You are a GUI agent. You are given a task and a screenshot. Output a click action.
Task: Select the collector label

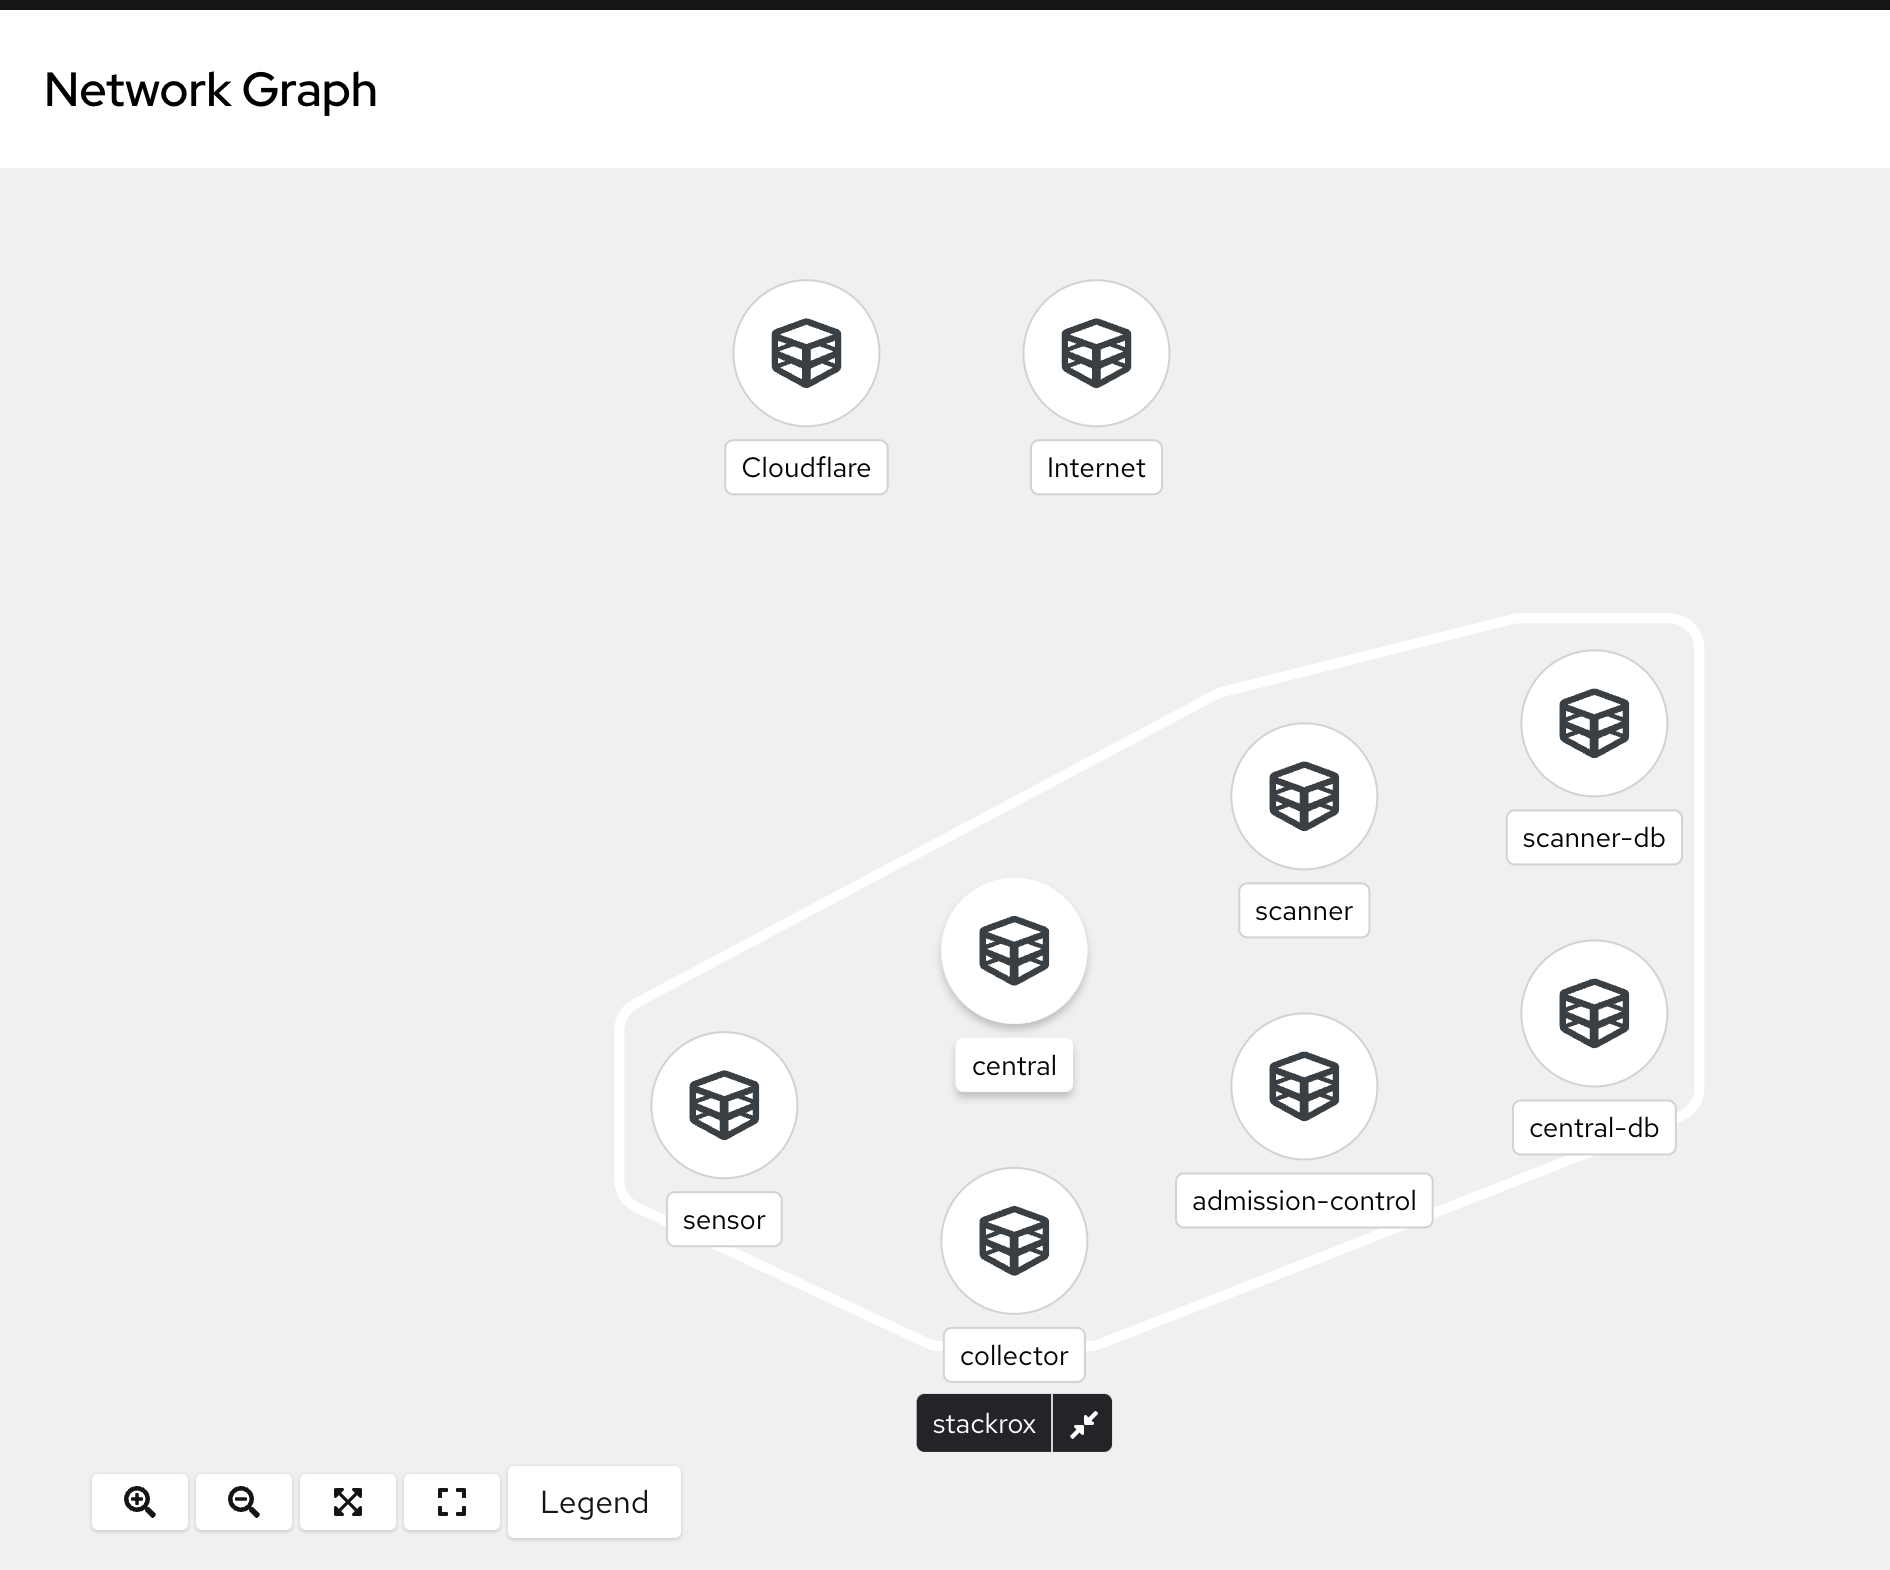click(x=1014, y=1355)
